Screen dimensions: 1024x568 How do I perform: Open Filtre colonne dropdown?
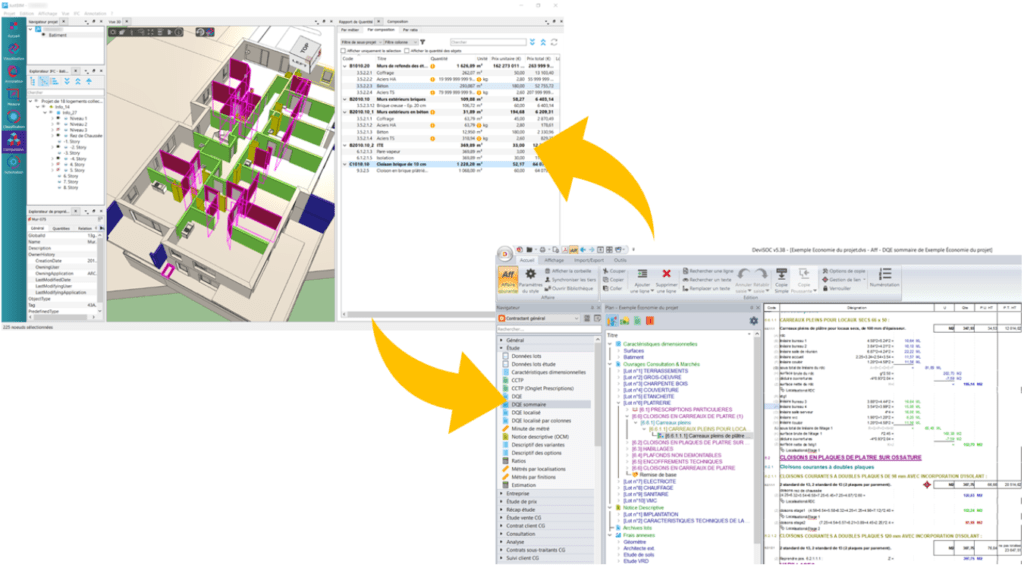pos(400,42)
